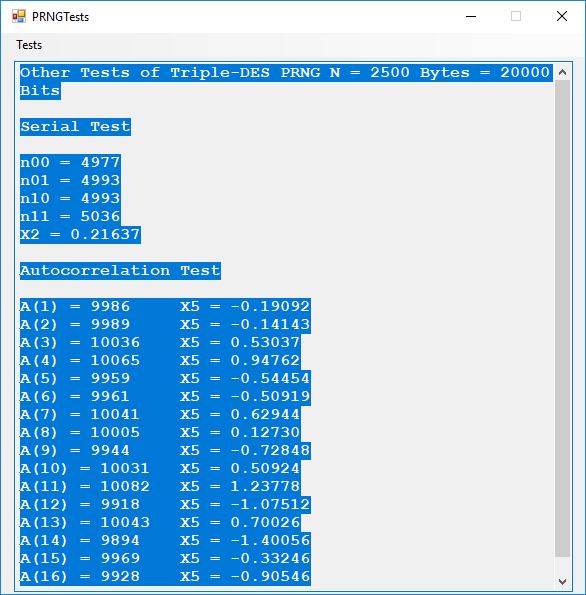586x595 pixels.
Task: Click the 'A(4) = 10065' entry
Action: 80,360
